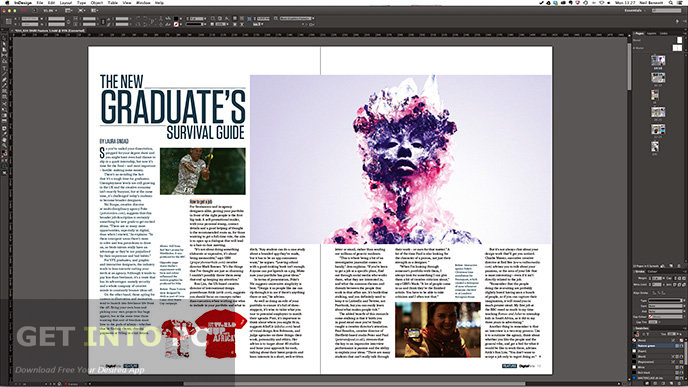Open Notification Center icon in menu bar
This screenshot has height=387, width=688.
pyautogui.click(x=681, y=3)
